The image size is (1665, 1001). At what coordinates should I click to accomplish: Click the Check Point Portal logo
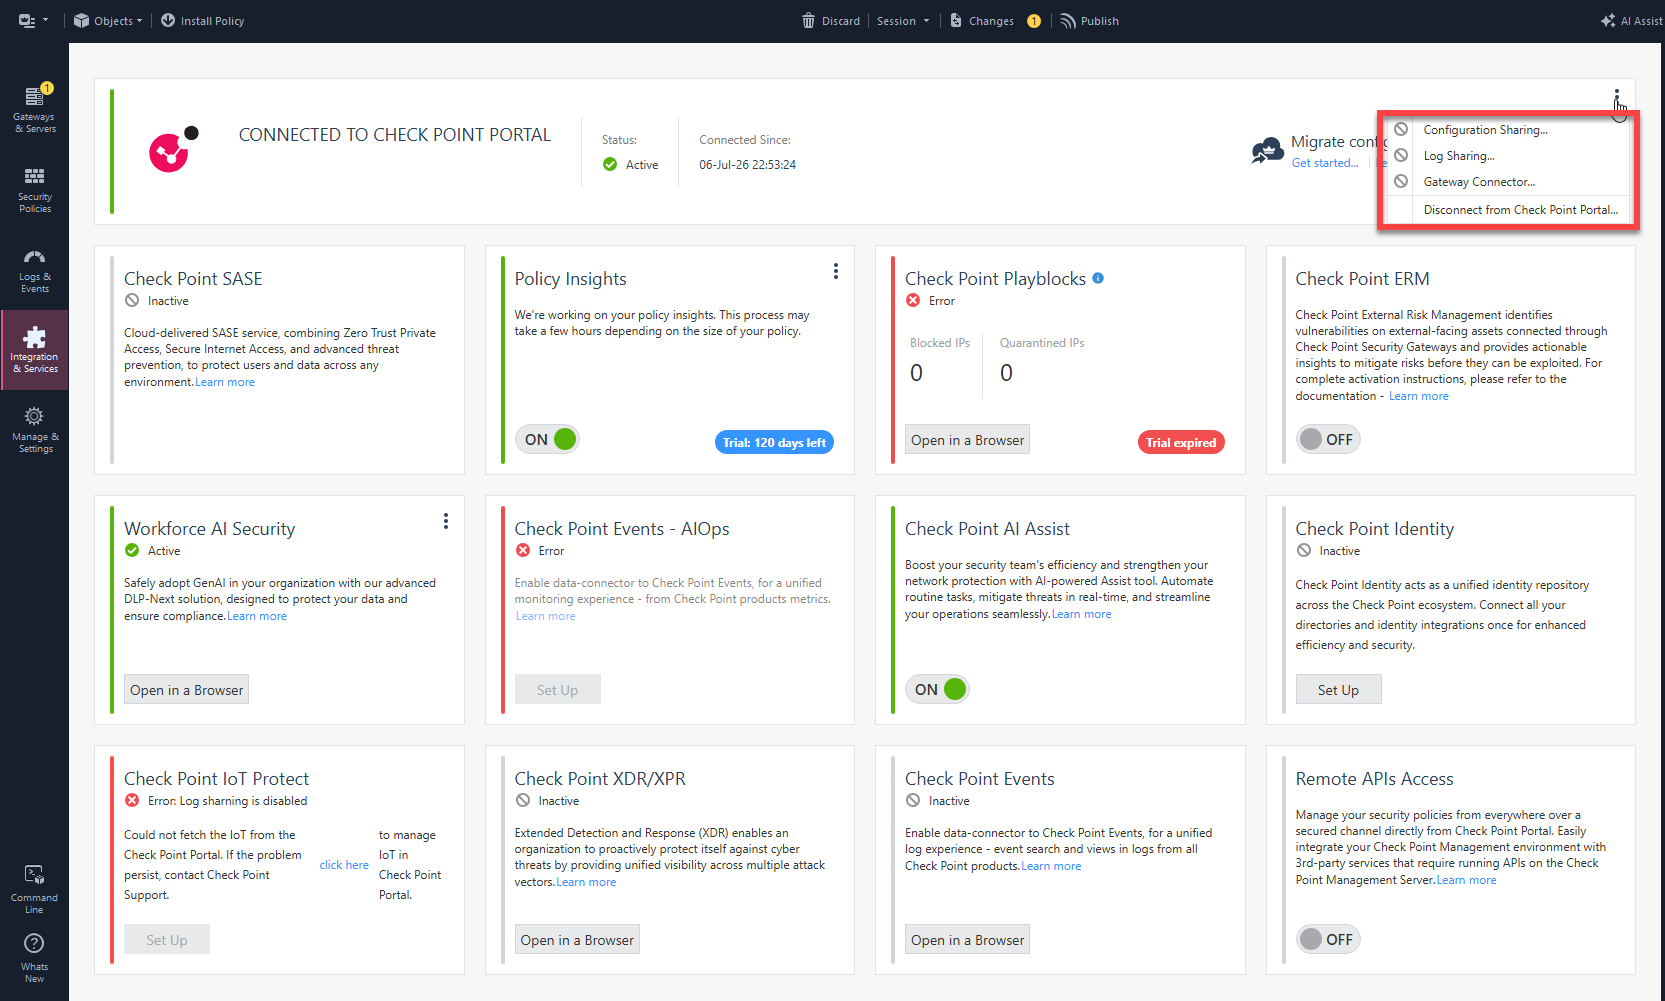point(173,150)
